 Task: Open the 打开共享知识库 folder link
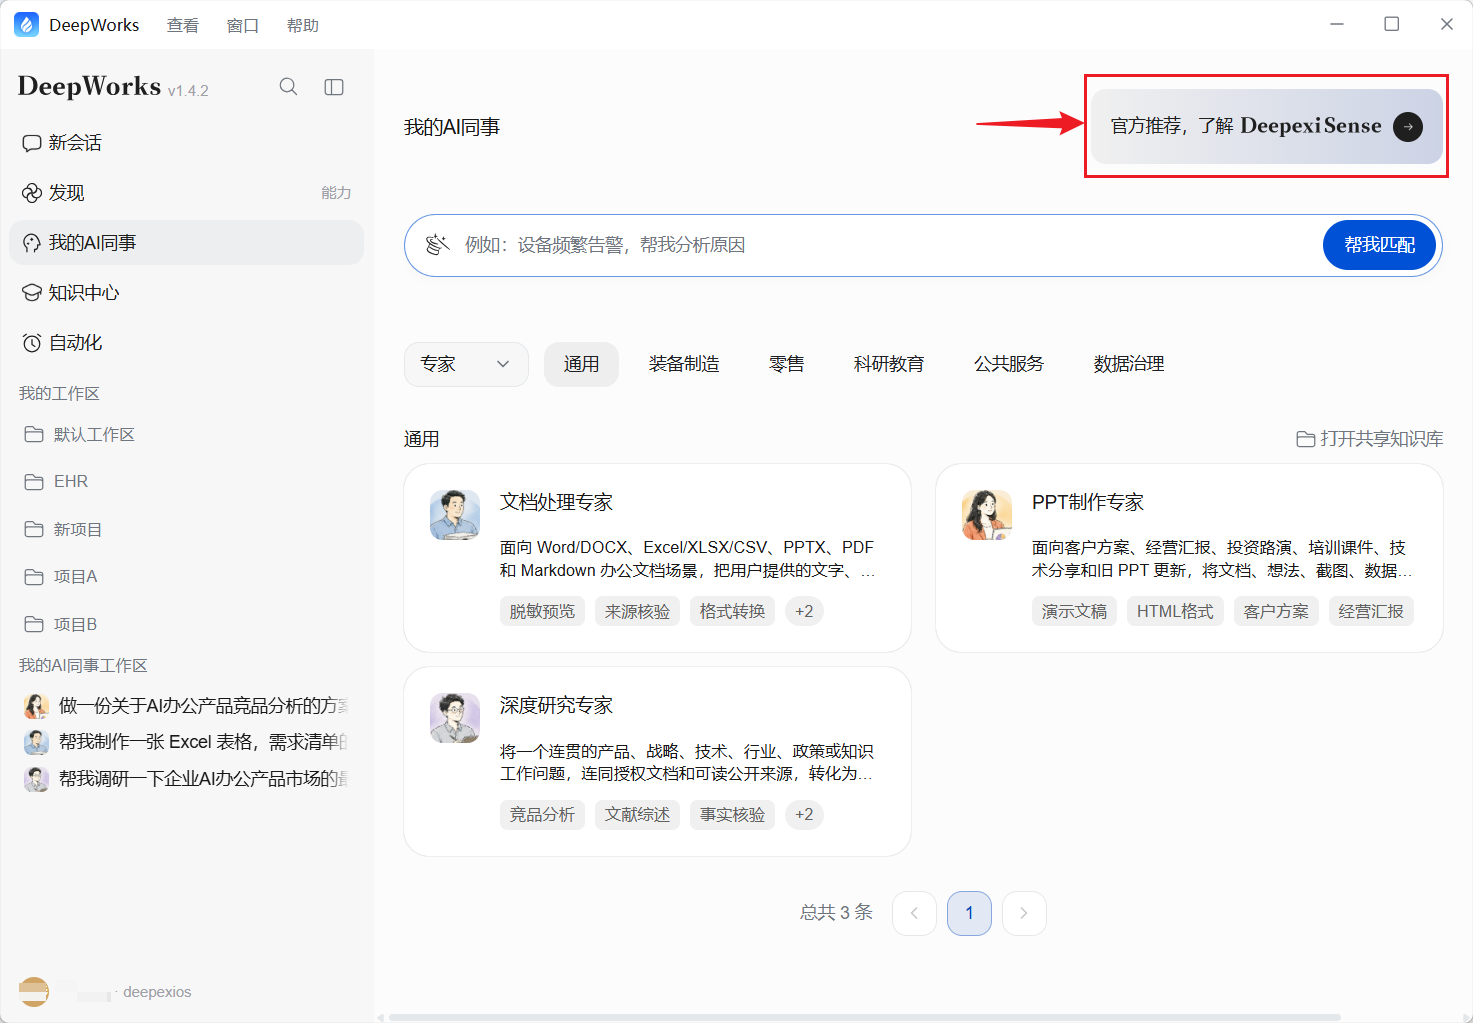pos(1370,439)
